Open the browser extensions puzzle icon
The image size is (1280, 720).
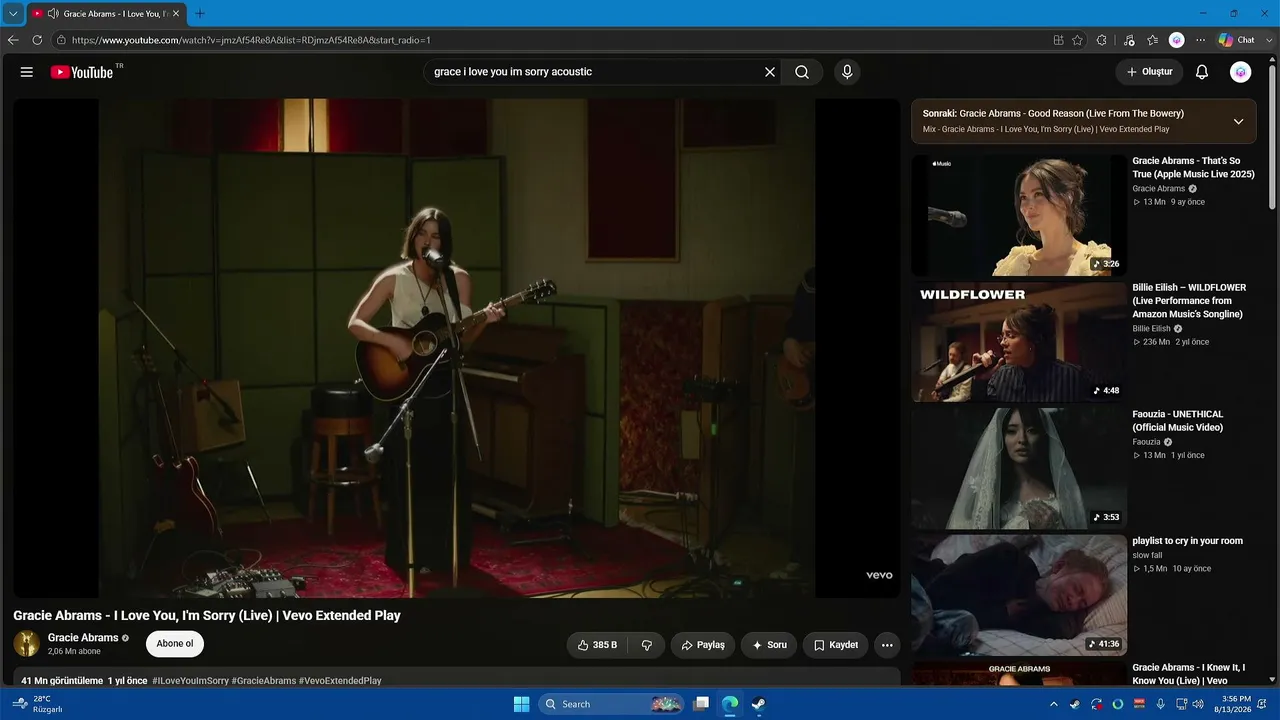tap(1102, 40)
